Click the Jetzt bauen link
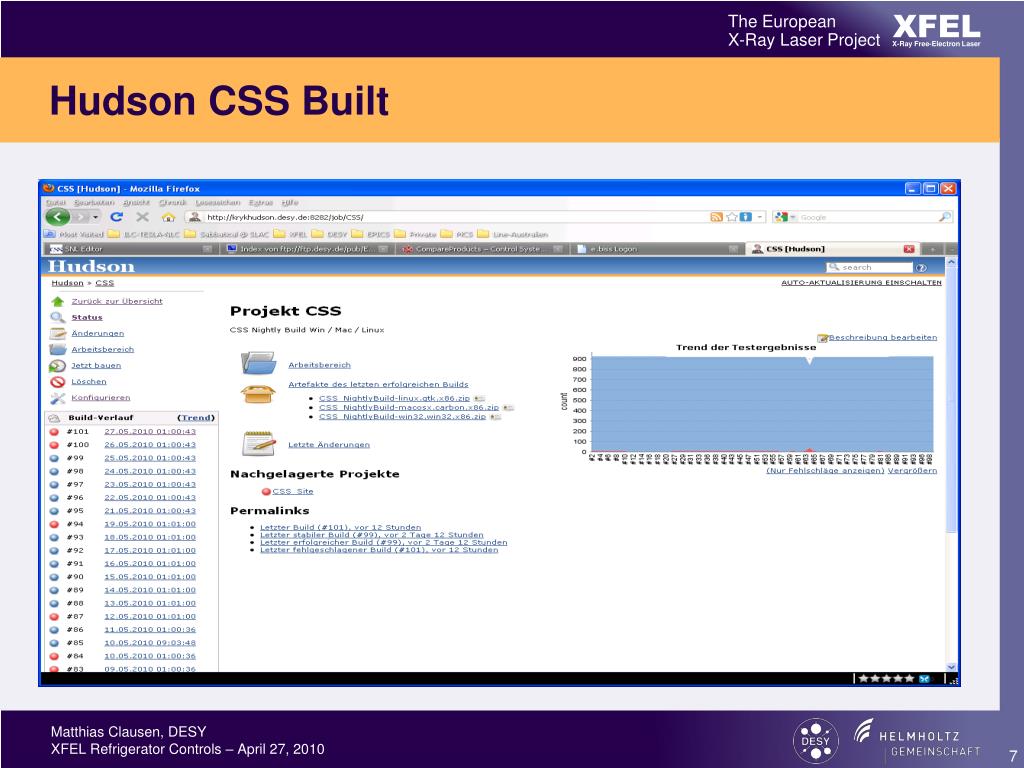 (x=96, y=366)
